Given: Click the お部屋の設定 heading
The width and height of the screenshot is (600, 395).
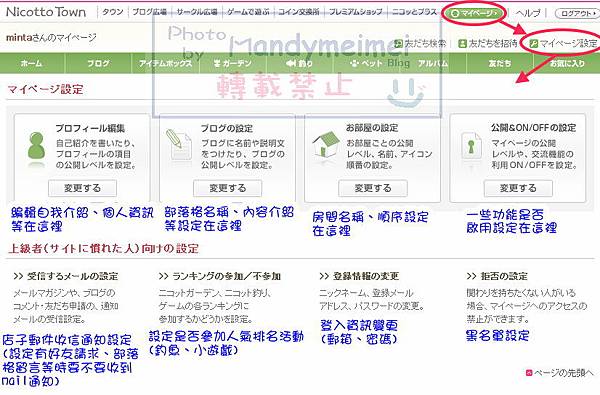Looking at the screenshot, I should pyautogui.click(x=372, y=127).
